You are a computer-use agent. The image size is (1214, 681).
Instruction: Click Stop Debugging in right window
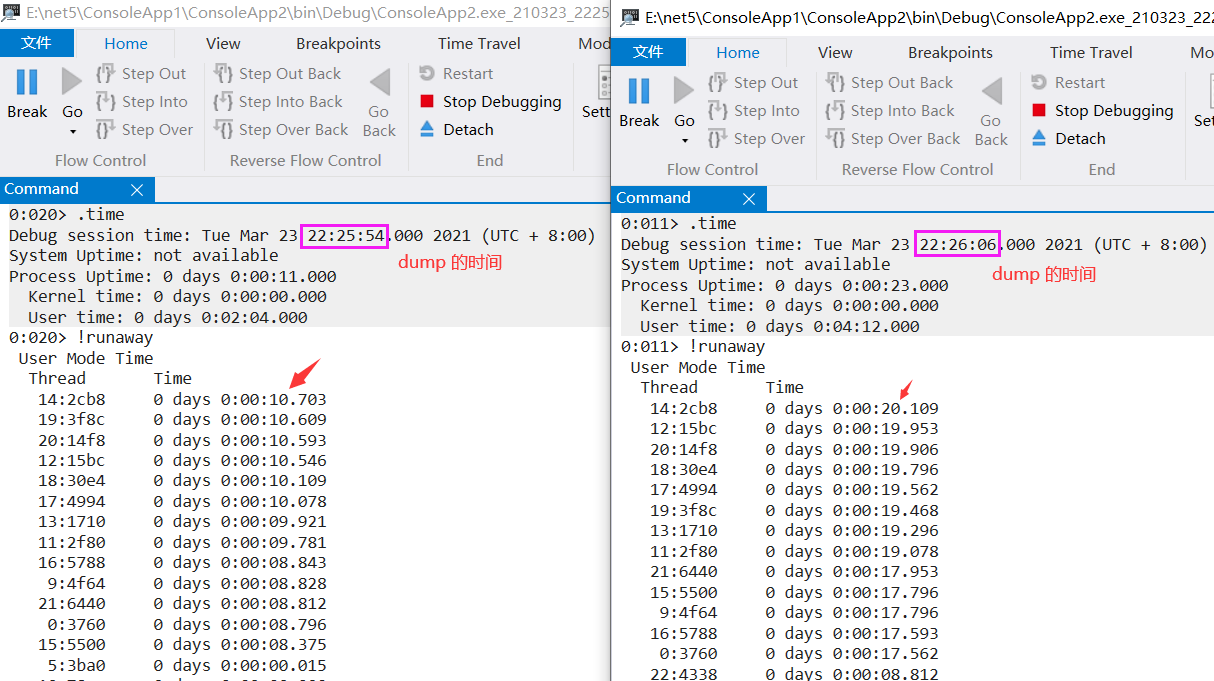coord(1102,111)
